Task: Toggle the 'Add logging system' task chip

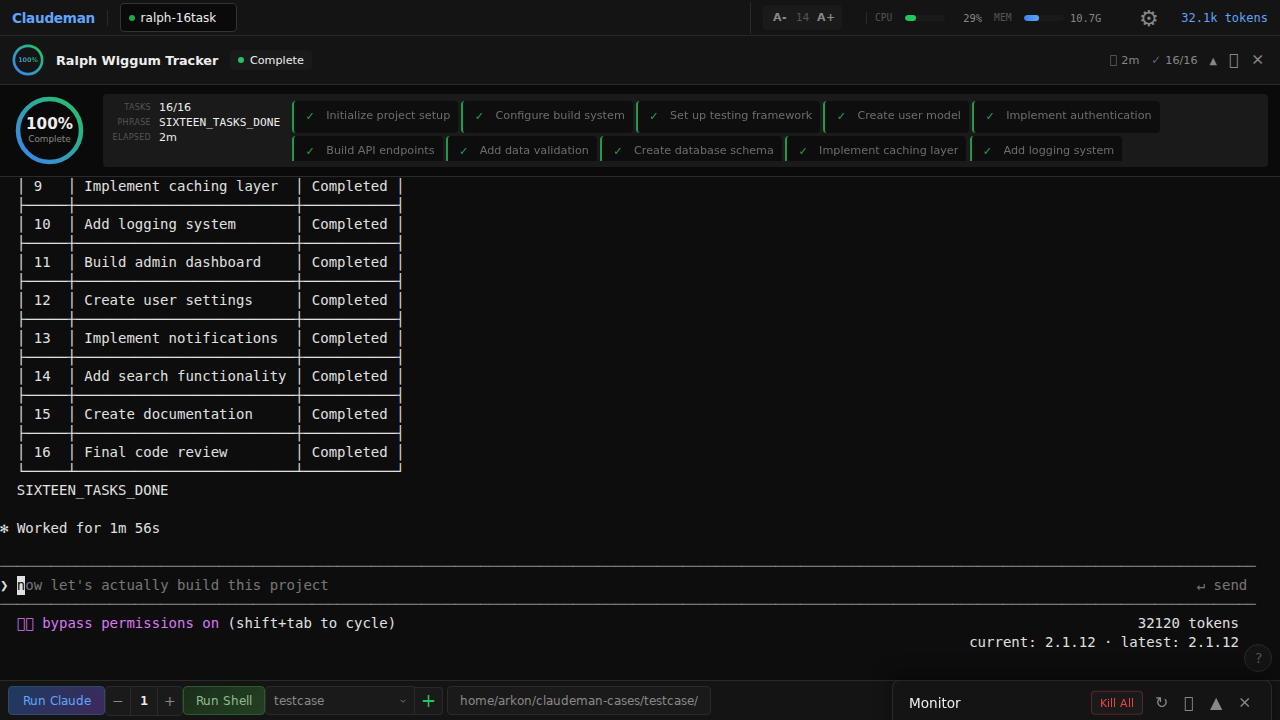Action: [x=1047, y=150]
